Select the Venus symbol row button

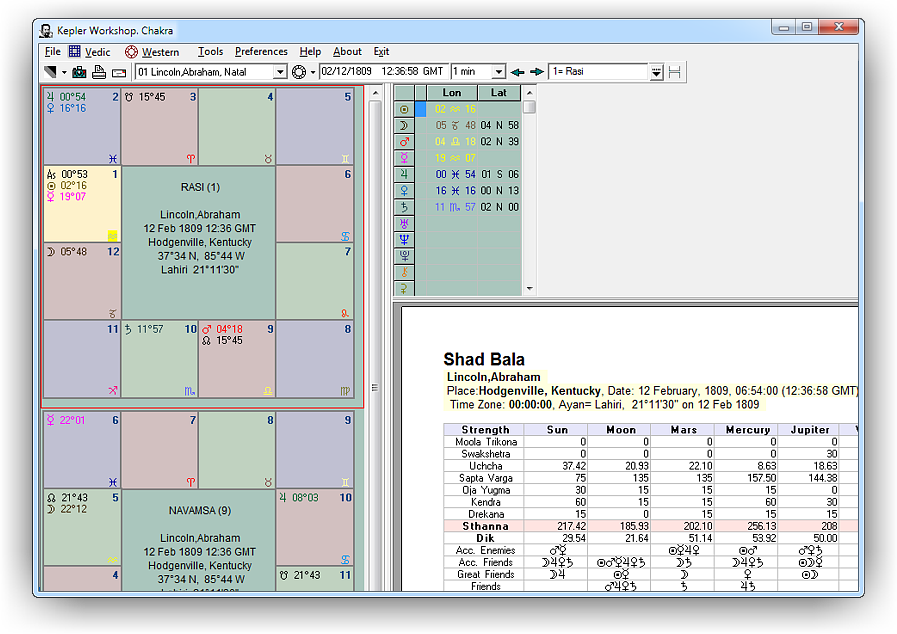coord(404,191)
